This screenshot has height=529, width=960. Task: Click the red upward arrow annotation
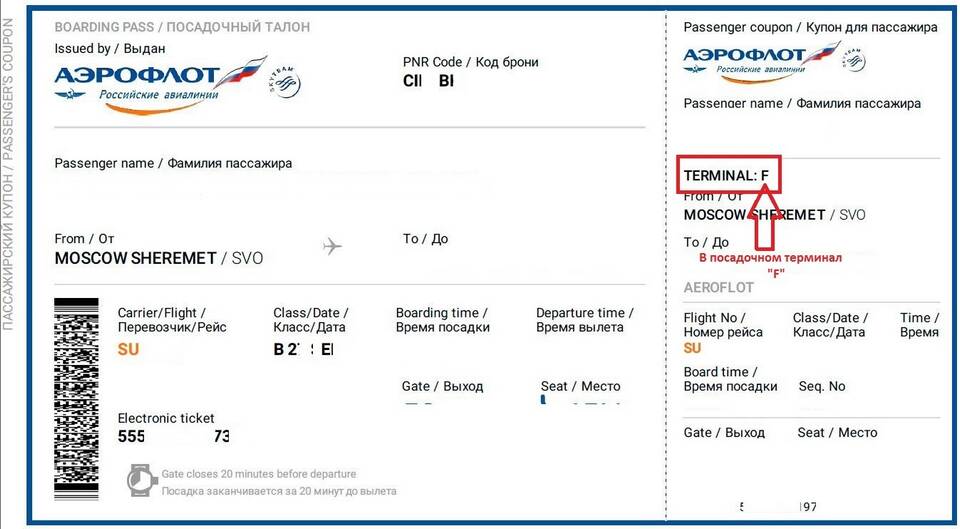point(763,219)
